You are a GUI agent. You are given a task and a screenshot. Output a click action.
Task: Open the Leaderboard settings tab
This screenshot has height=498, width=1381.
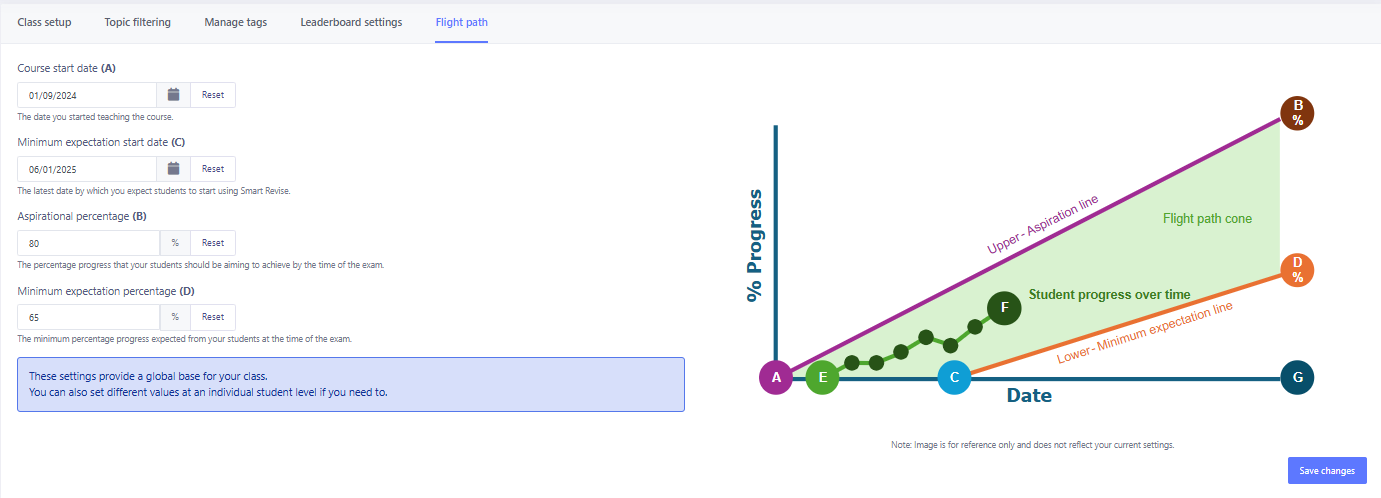[351, 22]
